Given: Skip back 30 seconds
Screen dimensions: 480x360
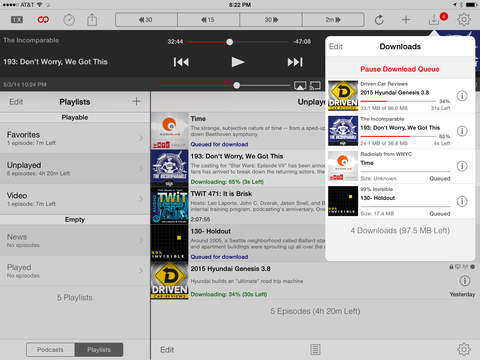Looking at the screenshot, I should pos(146,20).
